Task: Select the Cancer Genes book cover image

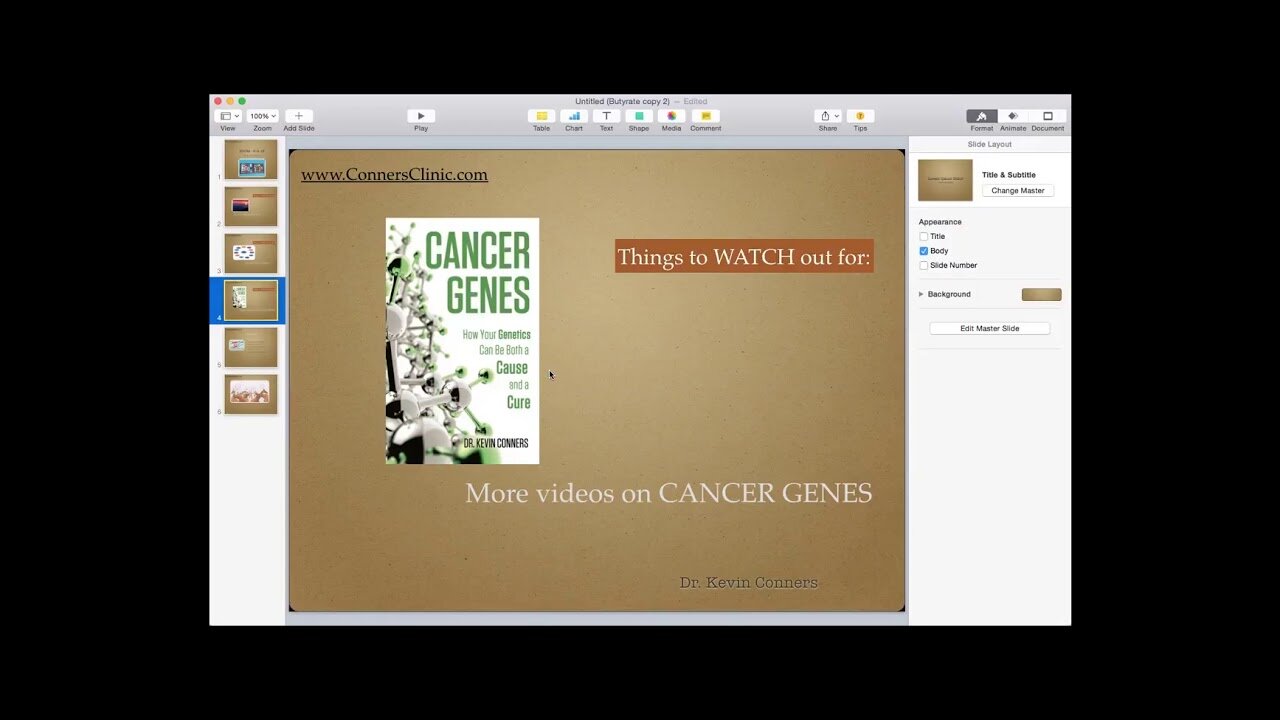Action: pos(462,341)
